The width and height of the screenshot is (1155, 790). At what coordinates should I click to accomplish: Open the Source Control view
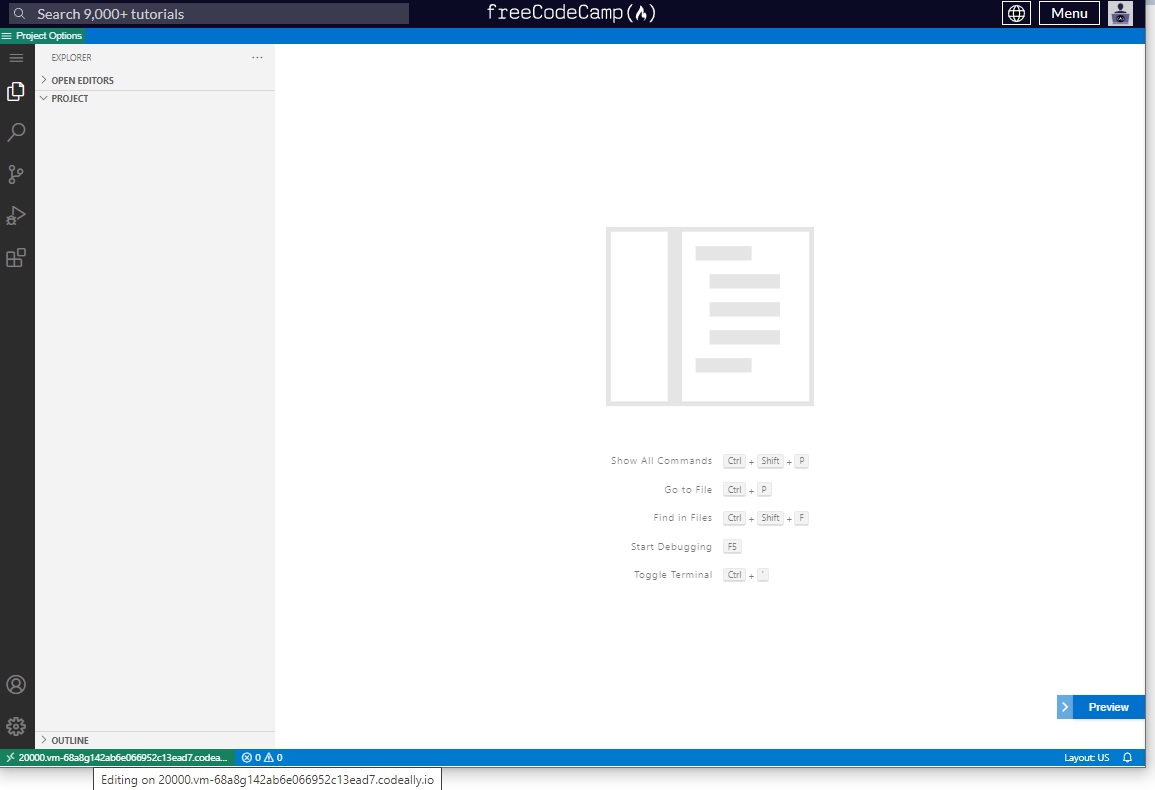[15, 174]
